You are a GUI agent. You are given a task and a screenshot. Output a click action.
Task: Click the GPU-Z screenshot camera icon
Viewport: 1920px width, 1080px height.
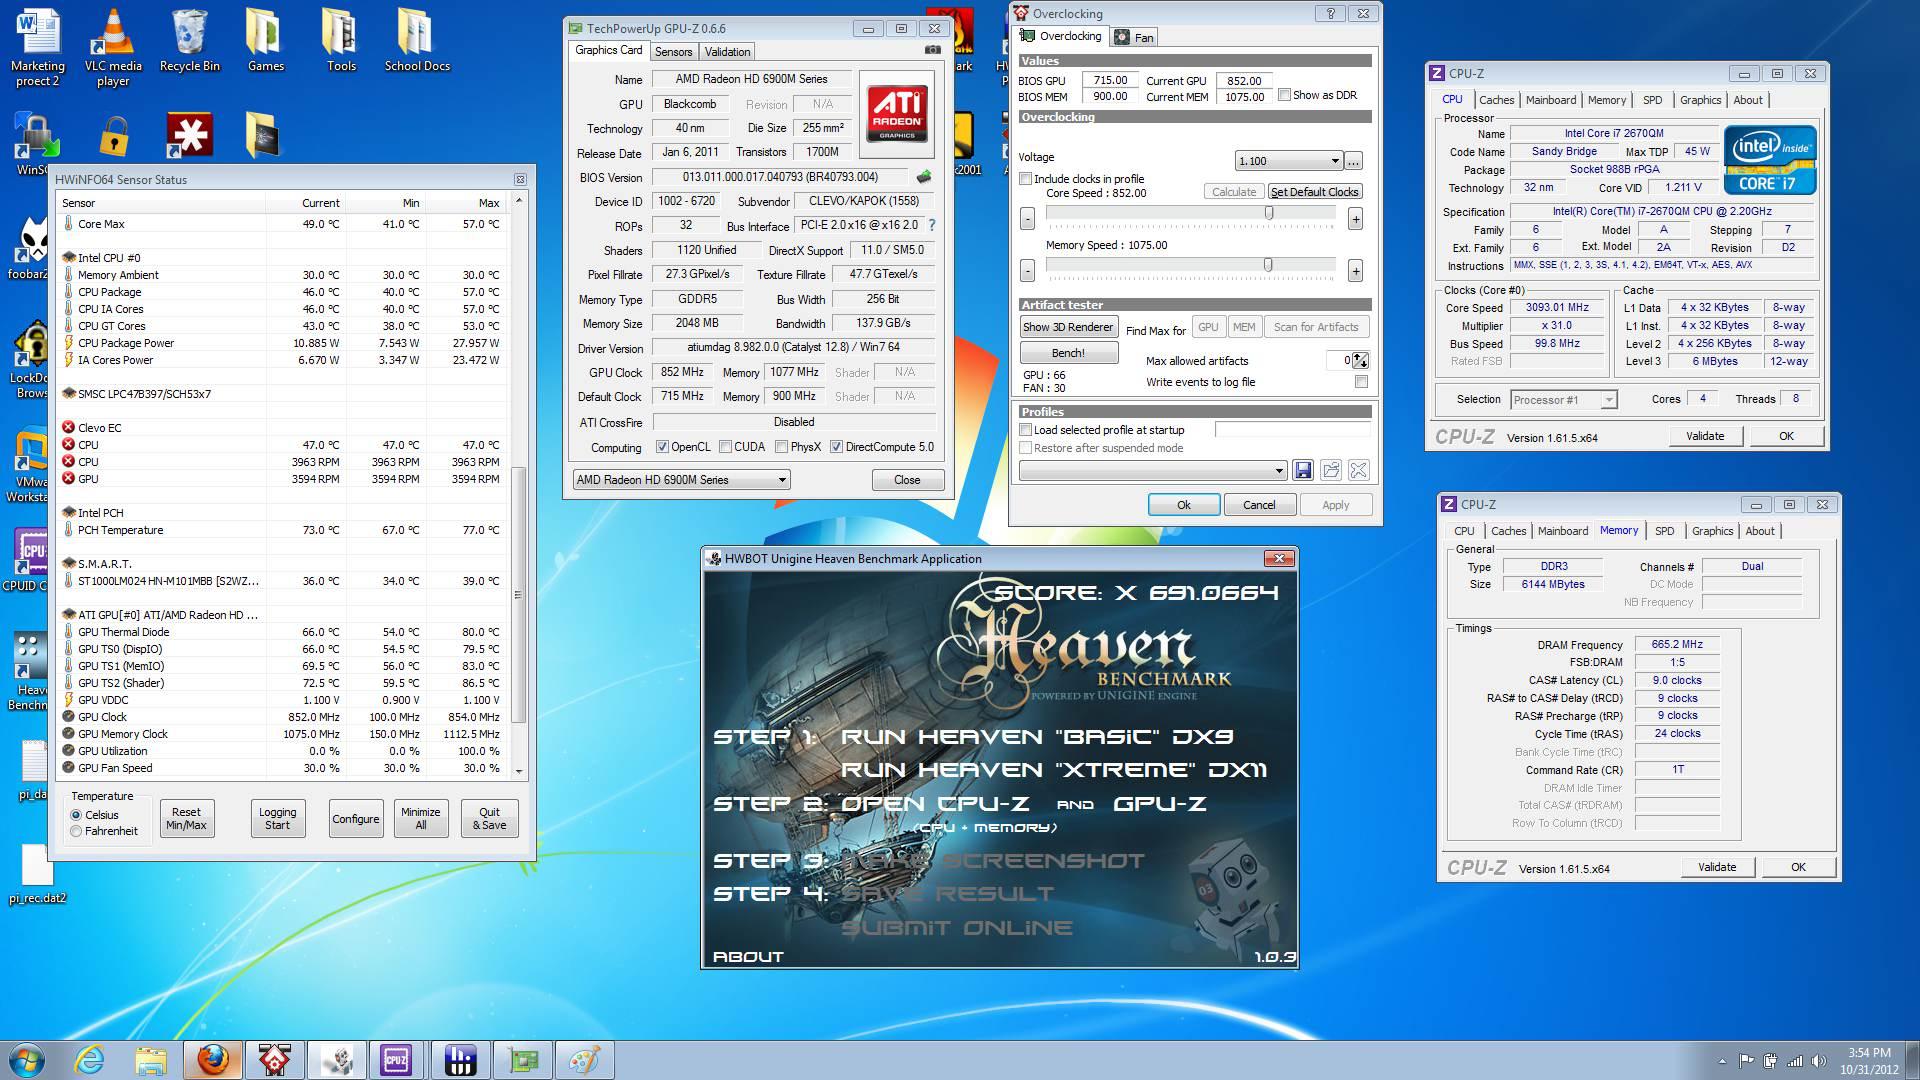tap(932, 50)
